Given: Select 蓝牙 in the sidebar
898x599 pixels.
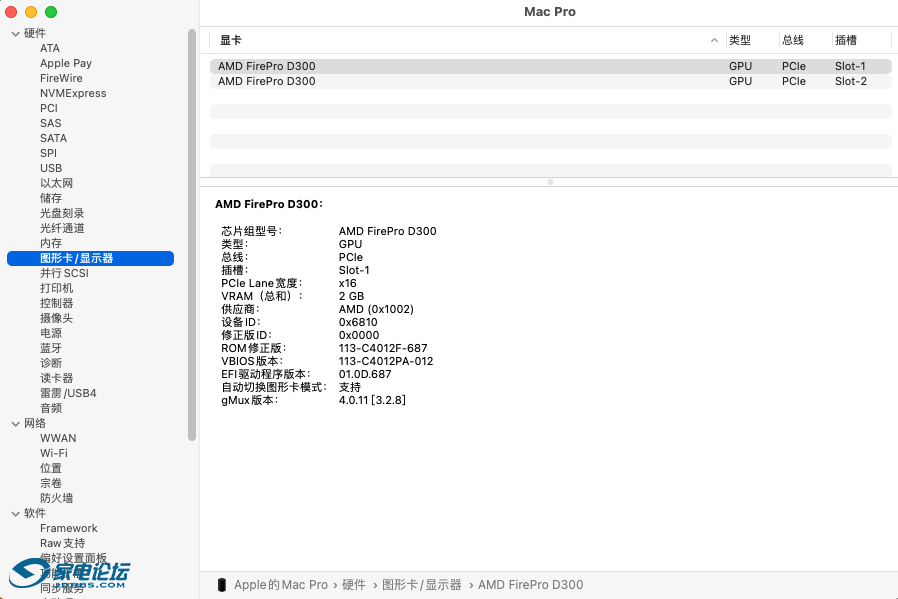Looking at the screenshot, I should coord(51,348).
